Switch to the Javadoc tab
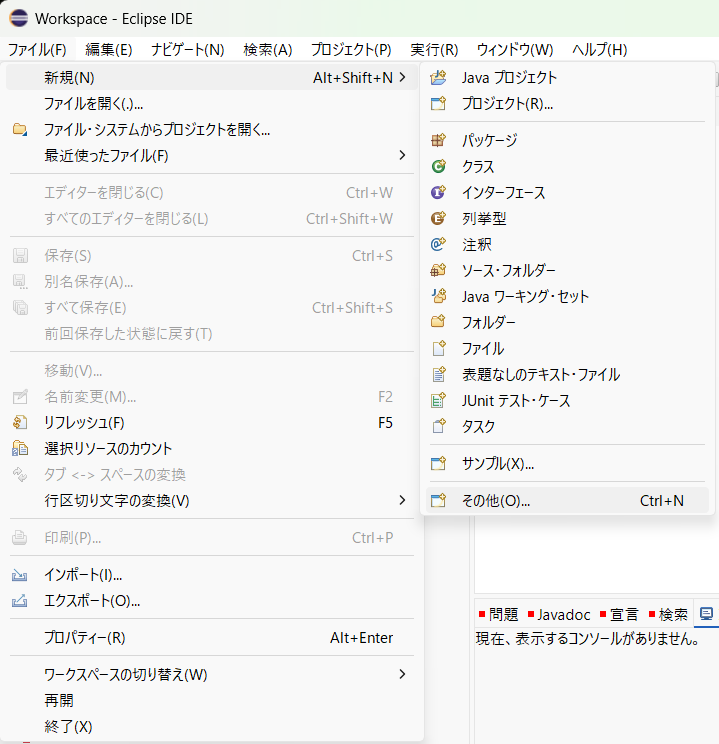Viewport: 719px width, 744px height. point(564,614)
